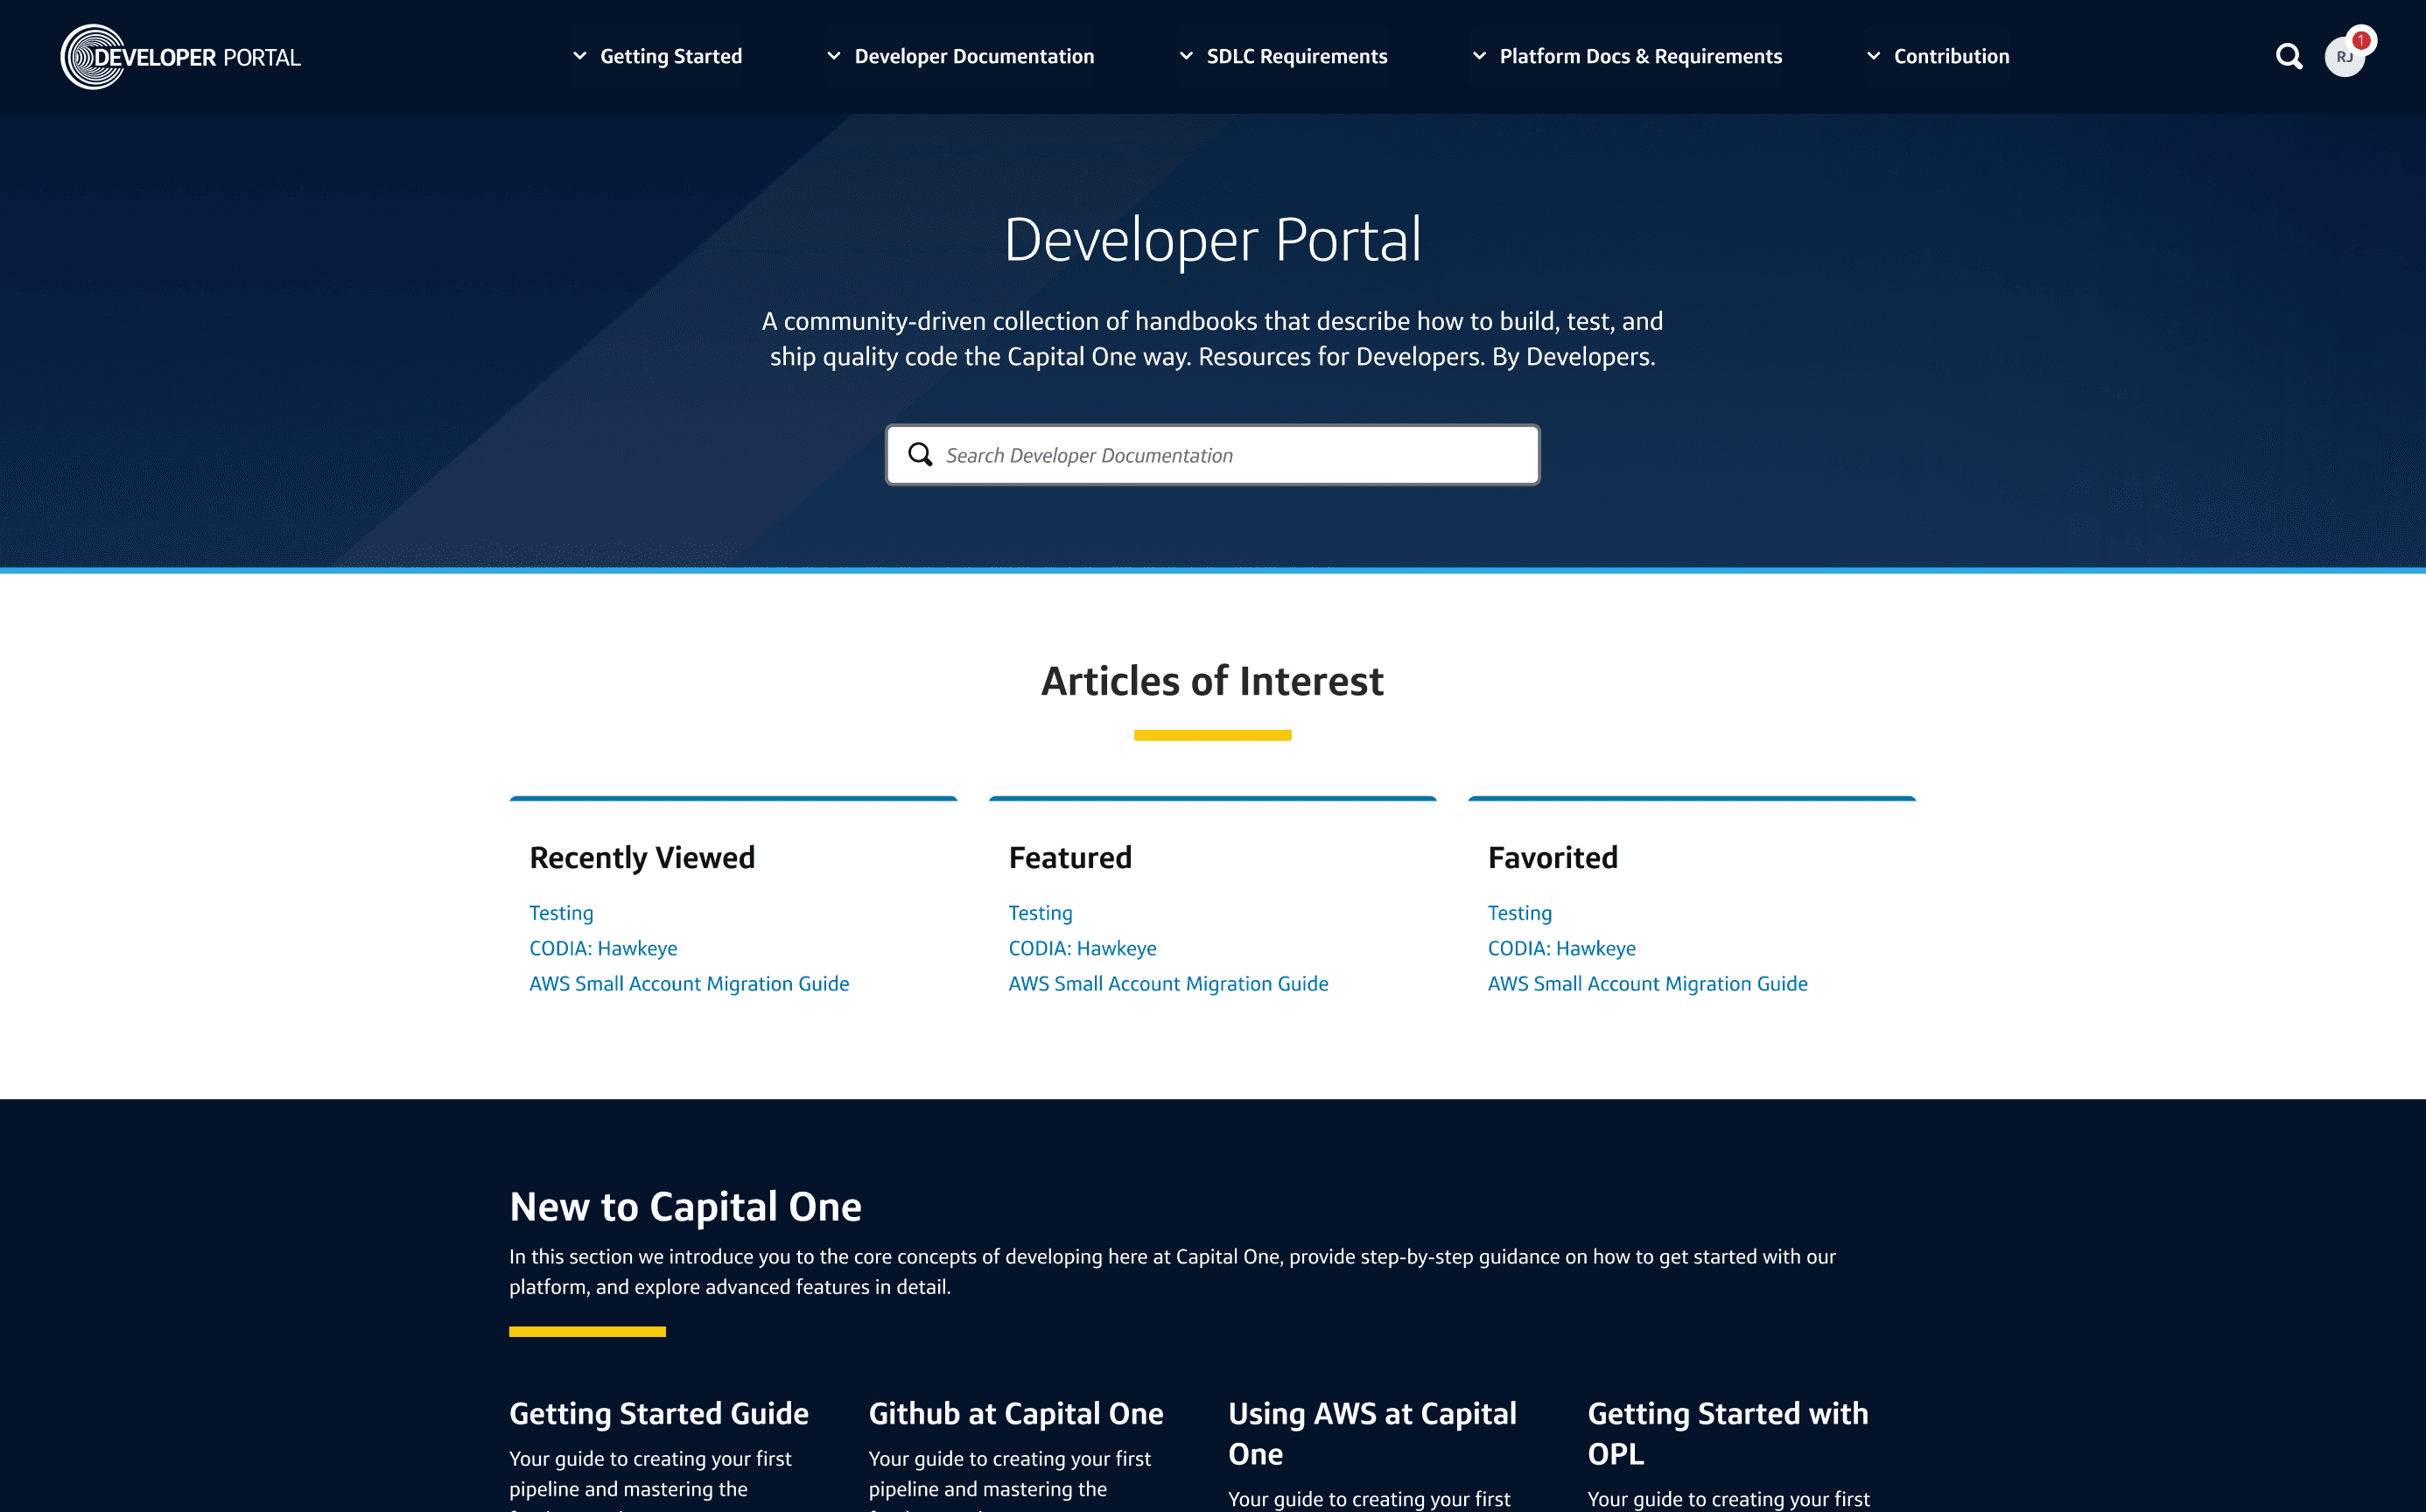Expand Platform Docs & Requirements chevron
Image resolution: width=2426 pixels, height=1512 pixels.
tap(1479, 57)
